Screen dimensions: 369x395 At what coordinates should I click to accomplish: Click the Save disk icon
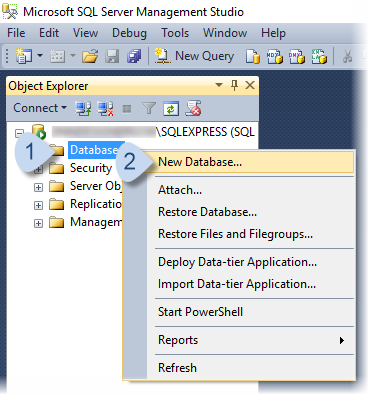point(112,56)
